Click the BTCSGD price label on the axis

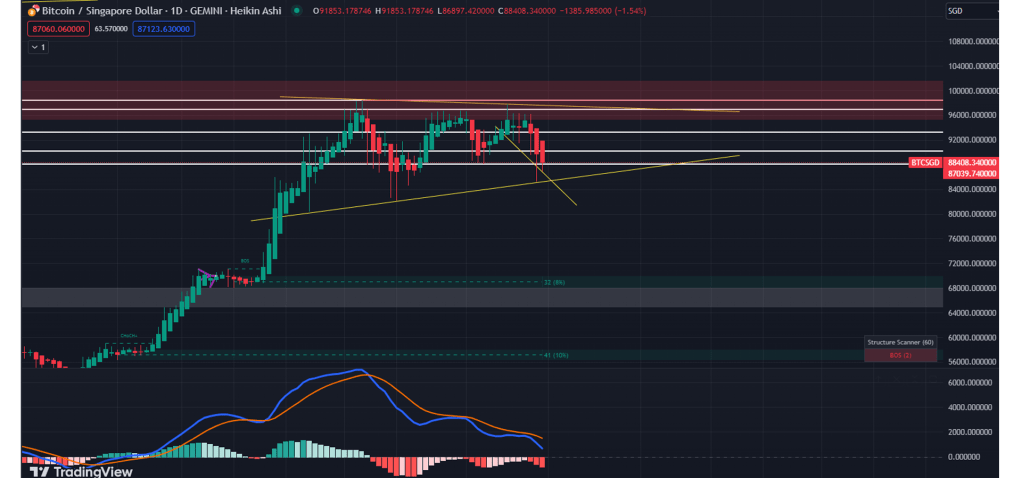tap(923, 162)
